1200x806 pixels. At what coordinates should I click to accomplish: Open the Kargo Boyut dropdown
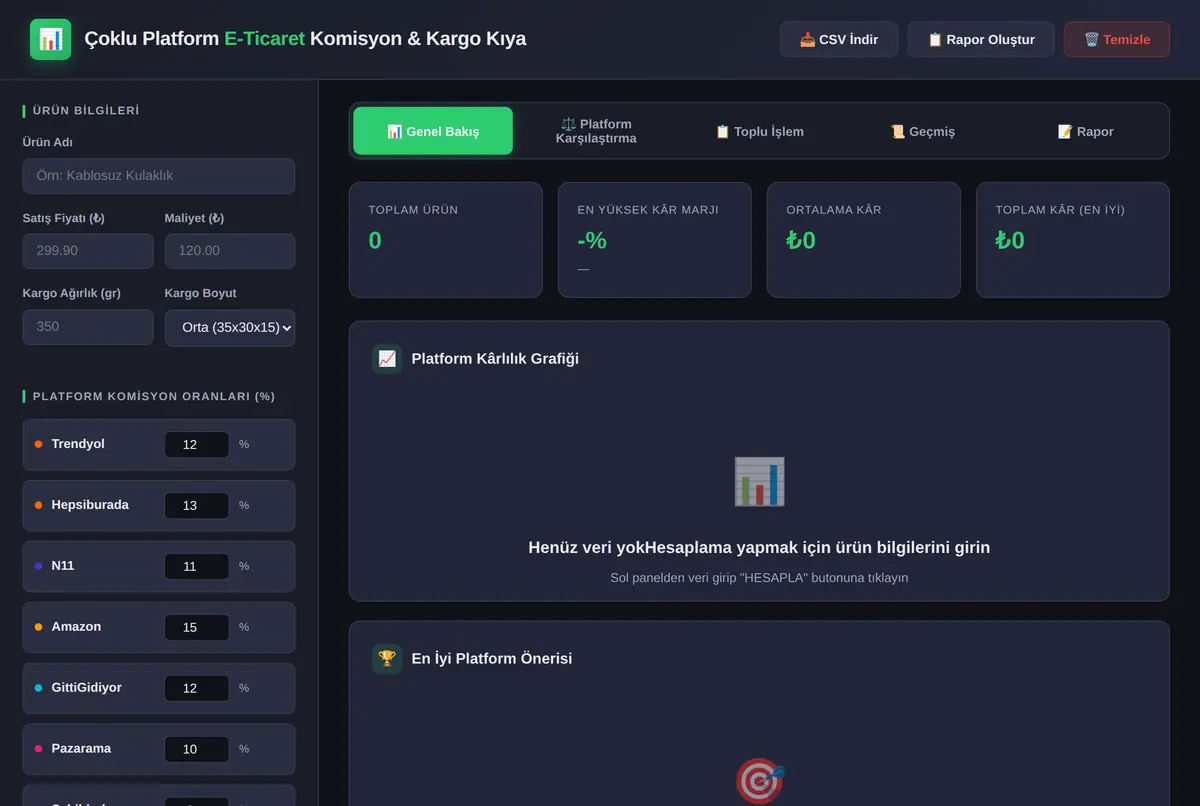click(x=230, y=327)
